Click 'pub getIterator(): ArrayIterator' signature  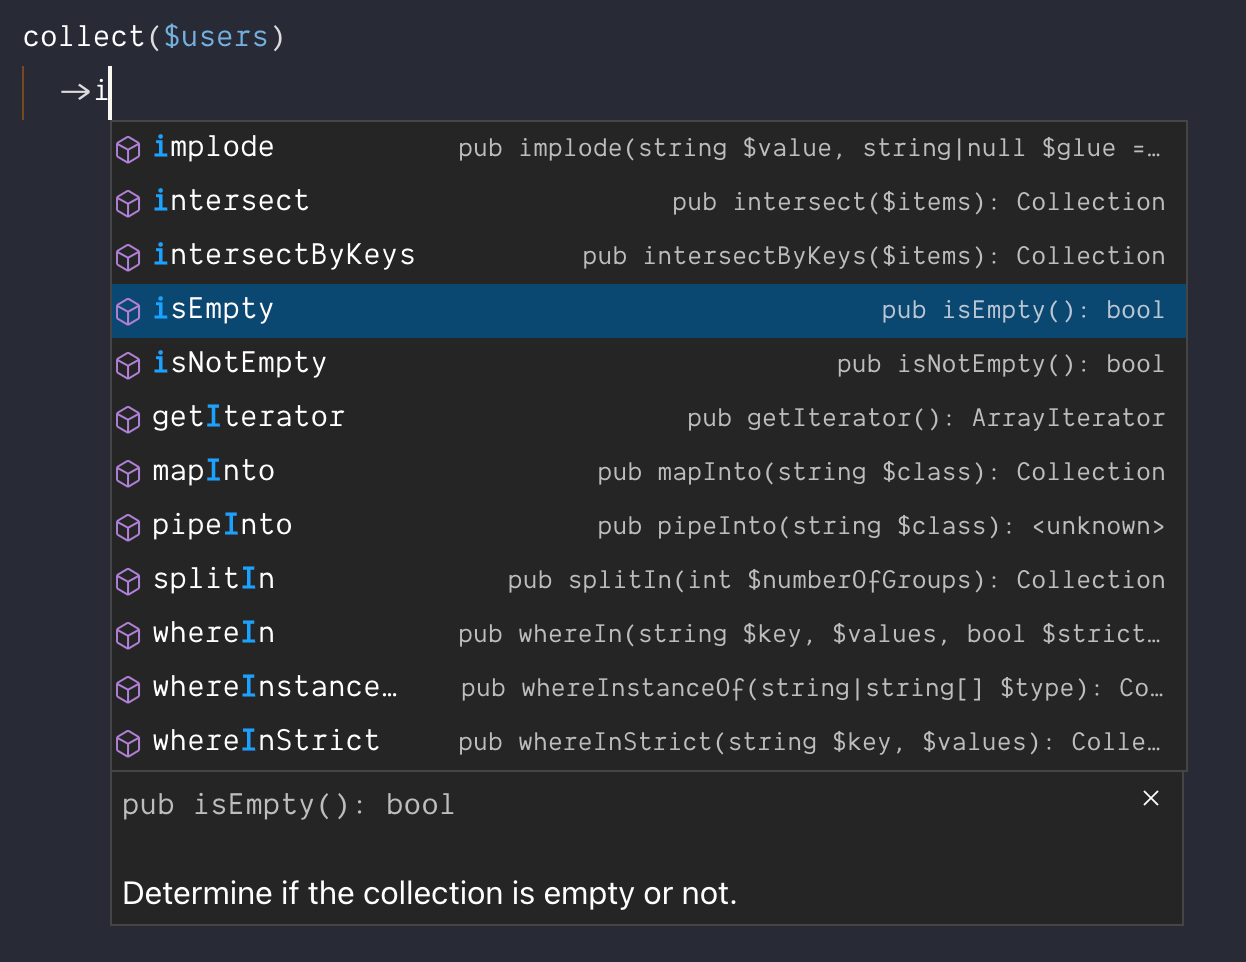click(x=926, y=419)
